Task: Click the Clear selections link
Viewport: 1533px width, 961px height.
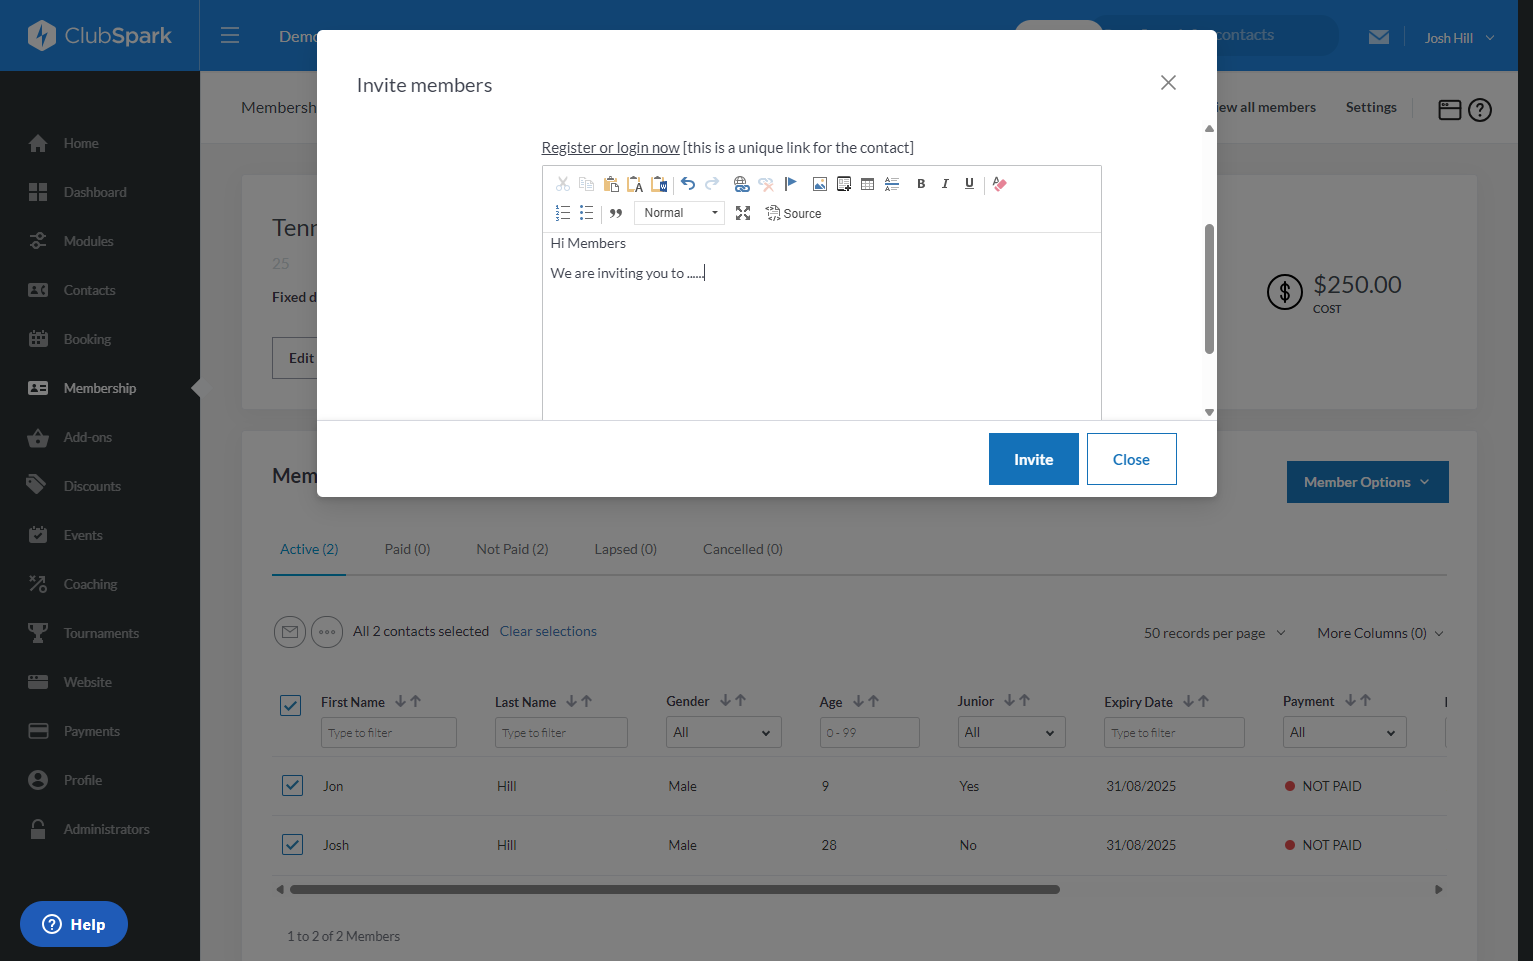Action: pos(548,631)
